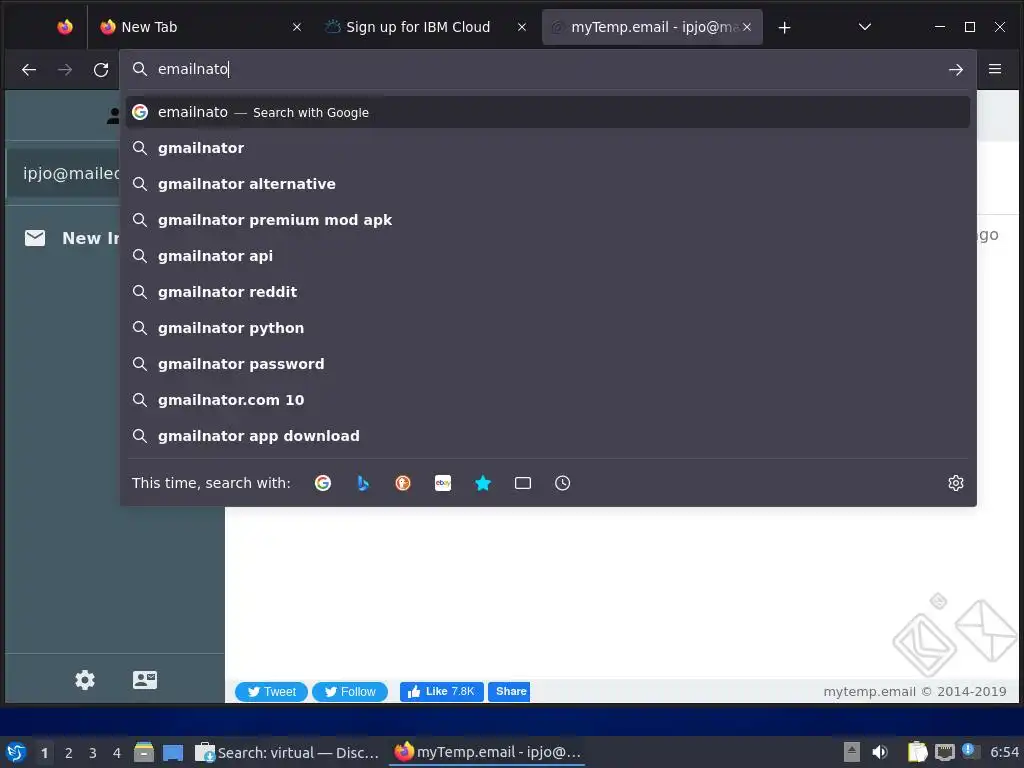Search open tabs with the tab icon

(x=522, y=483)
